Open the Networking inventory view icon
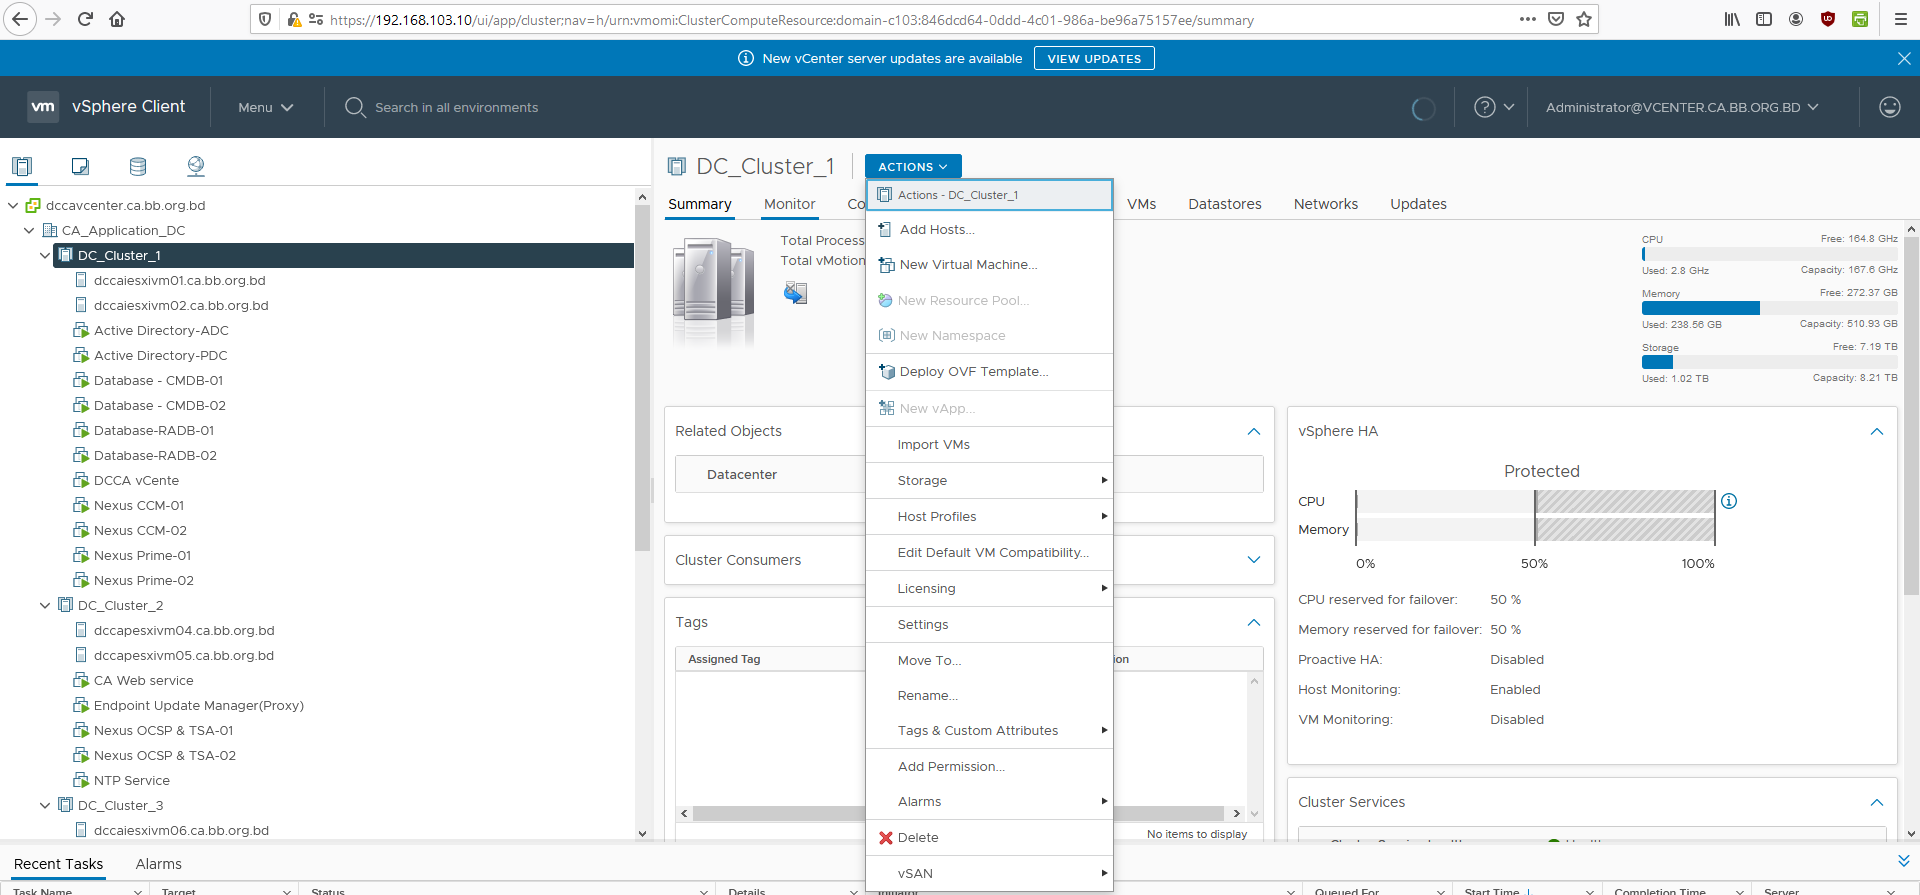This screenshot has width=1920, height=895. point(196,166)
